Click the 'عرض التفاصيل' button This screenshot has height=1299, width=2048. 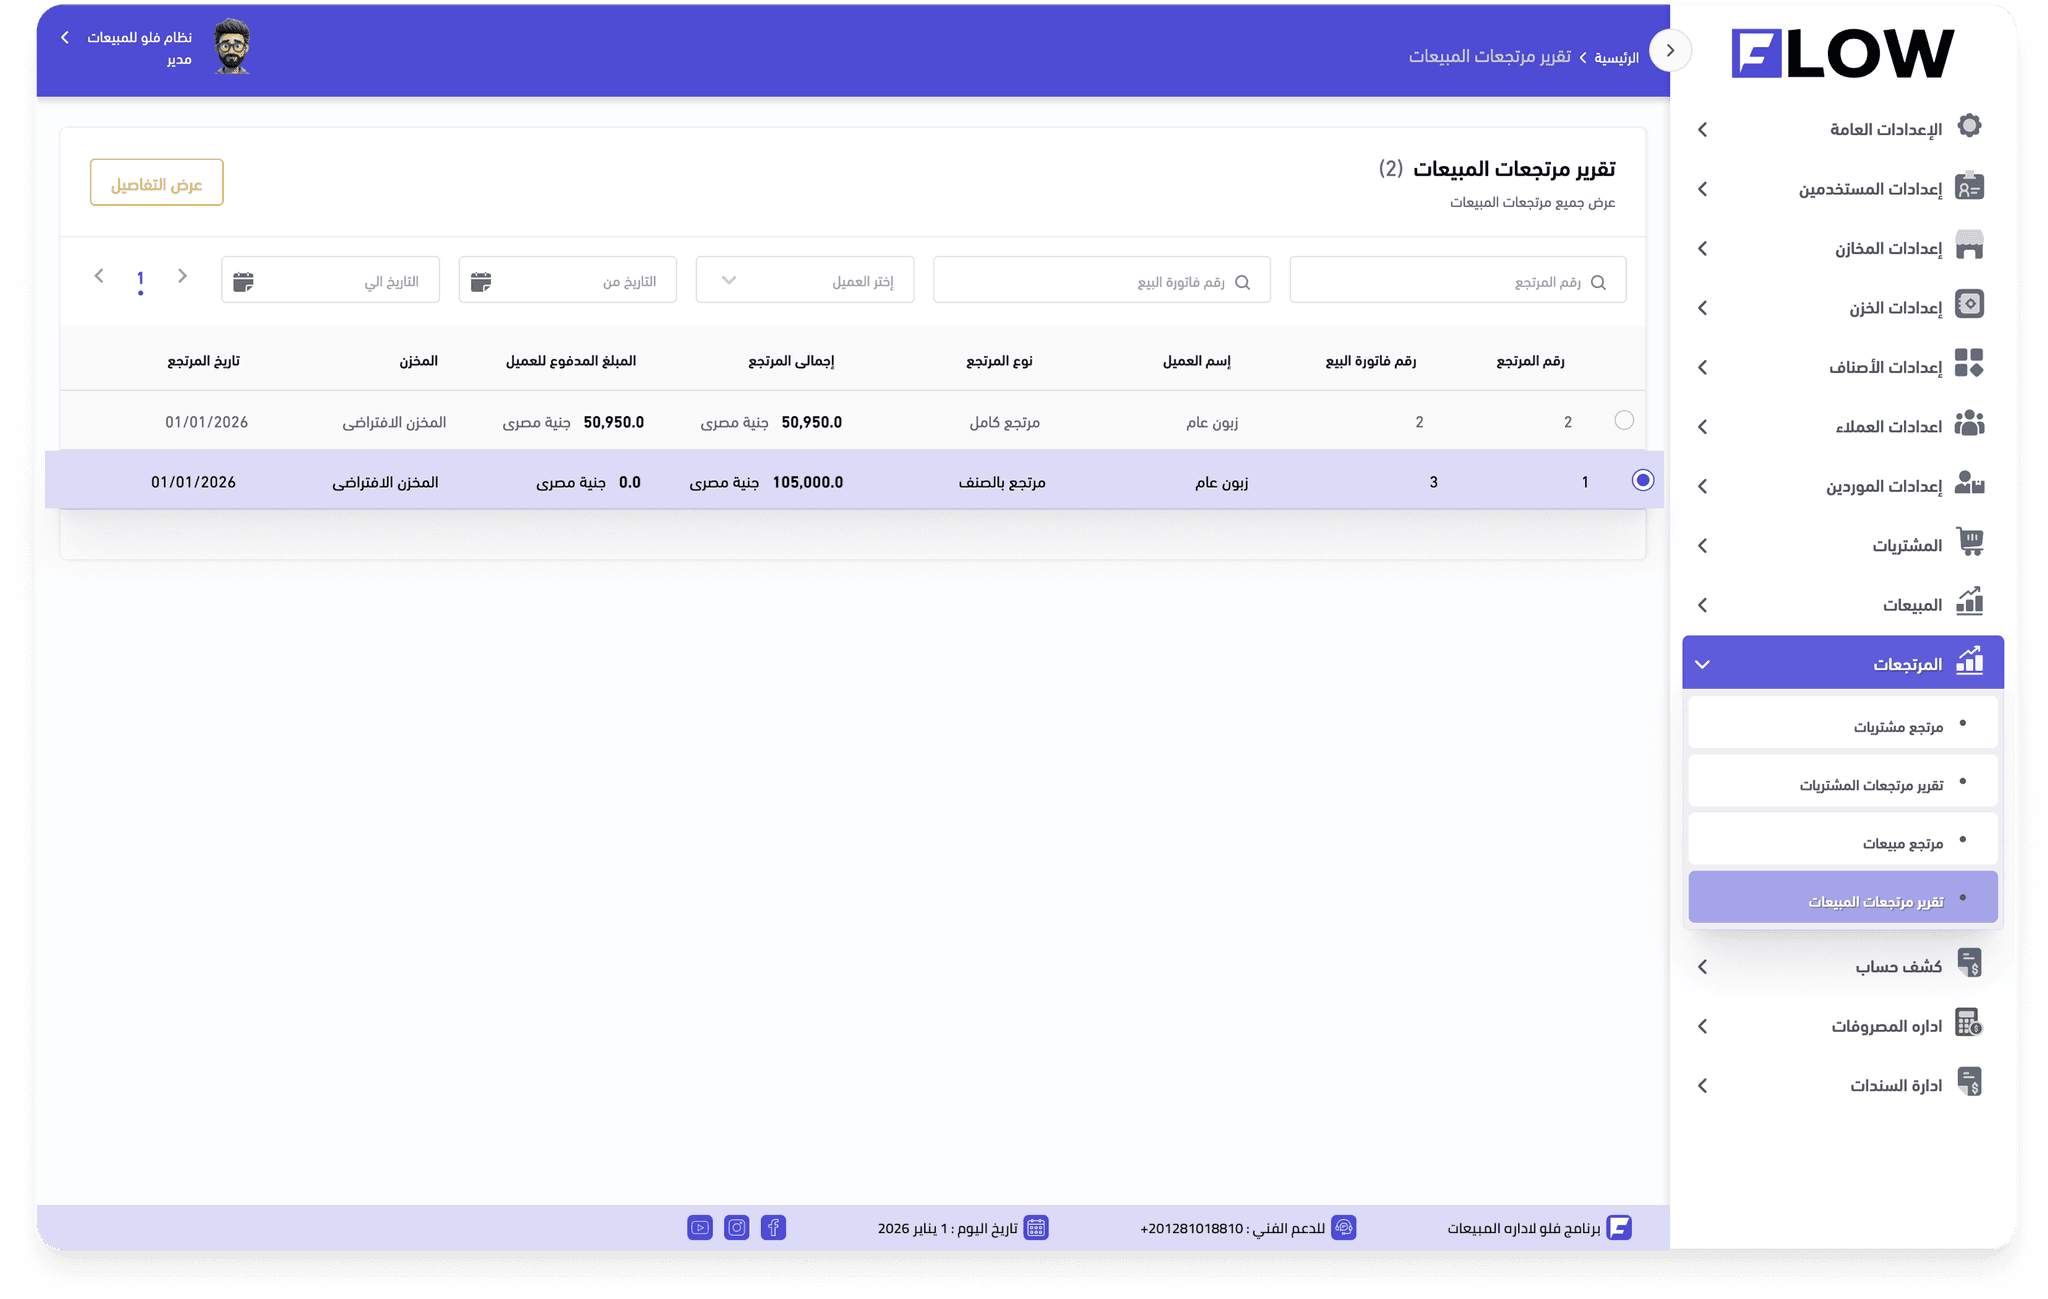156,183
